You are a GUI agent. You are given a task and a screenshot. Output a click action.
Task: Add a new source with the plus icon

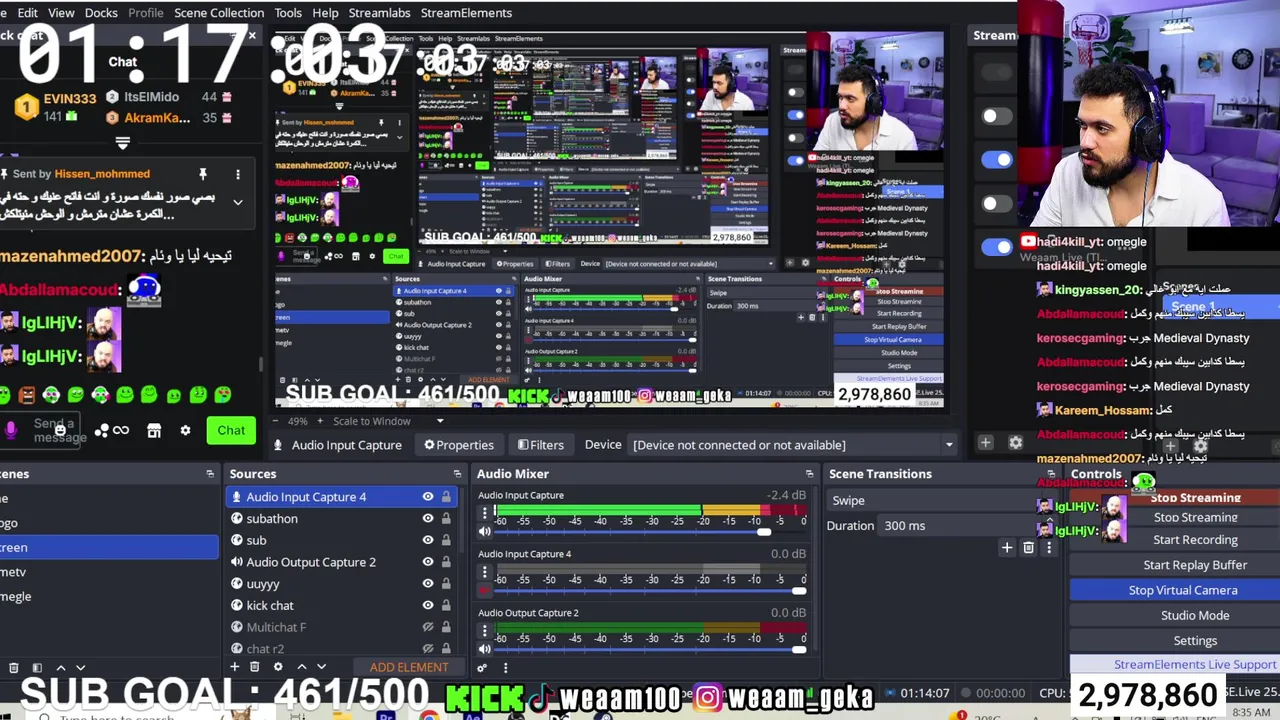point(234,667)
